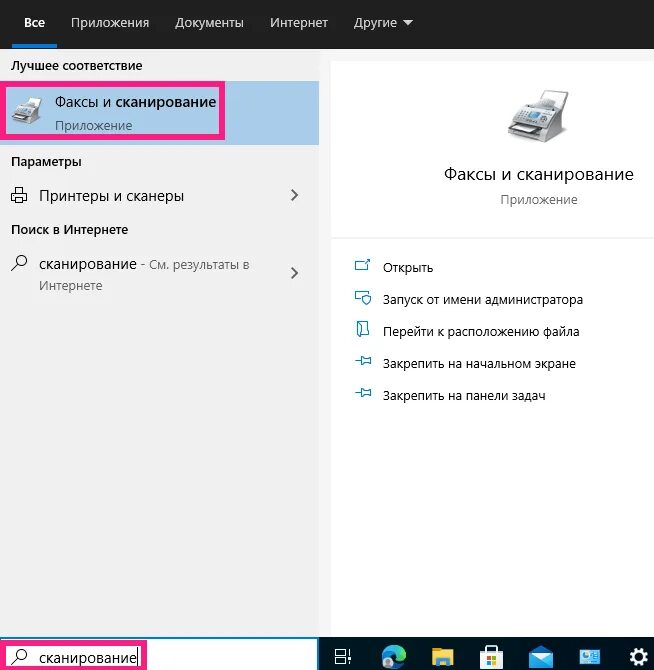This screenshot has height=670, width=654.
Task: Open File Explorer from the taskbar
Action: 443,657
